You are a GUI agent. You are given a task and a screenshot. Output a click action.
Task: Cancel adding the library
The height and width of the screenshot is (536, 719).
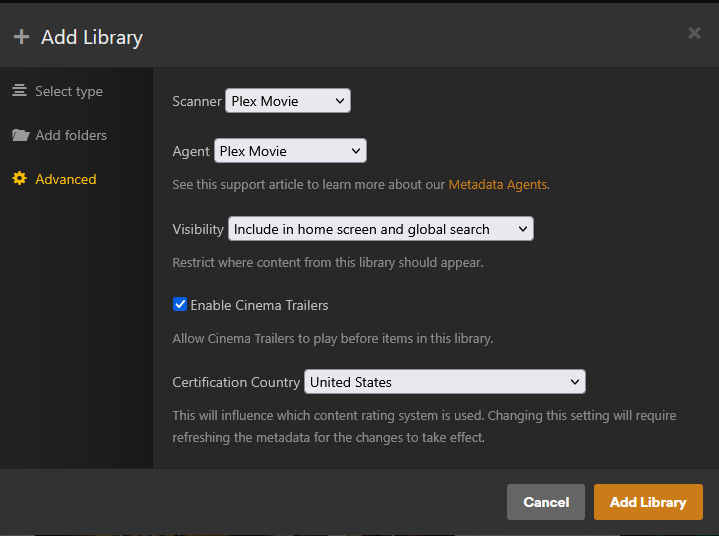tap(546, 502)
